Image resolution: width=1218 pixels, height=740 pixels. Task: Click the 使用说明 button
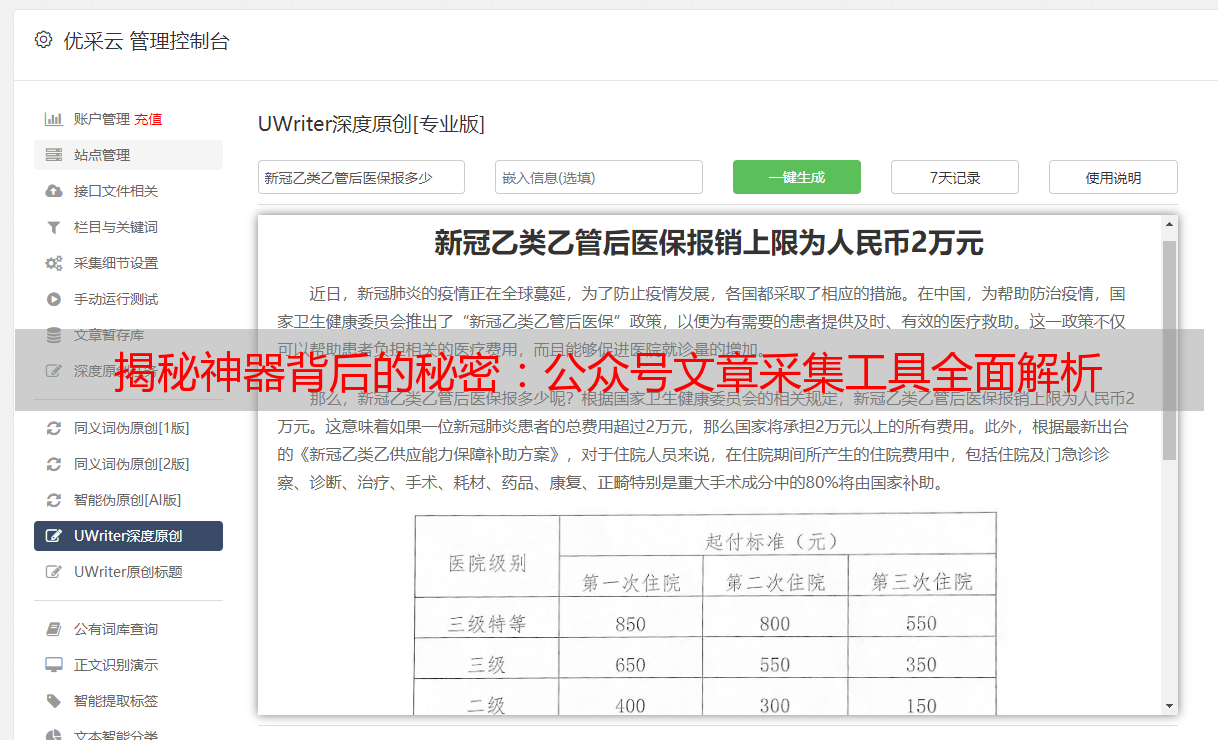[1113, 177]
